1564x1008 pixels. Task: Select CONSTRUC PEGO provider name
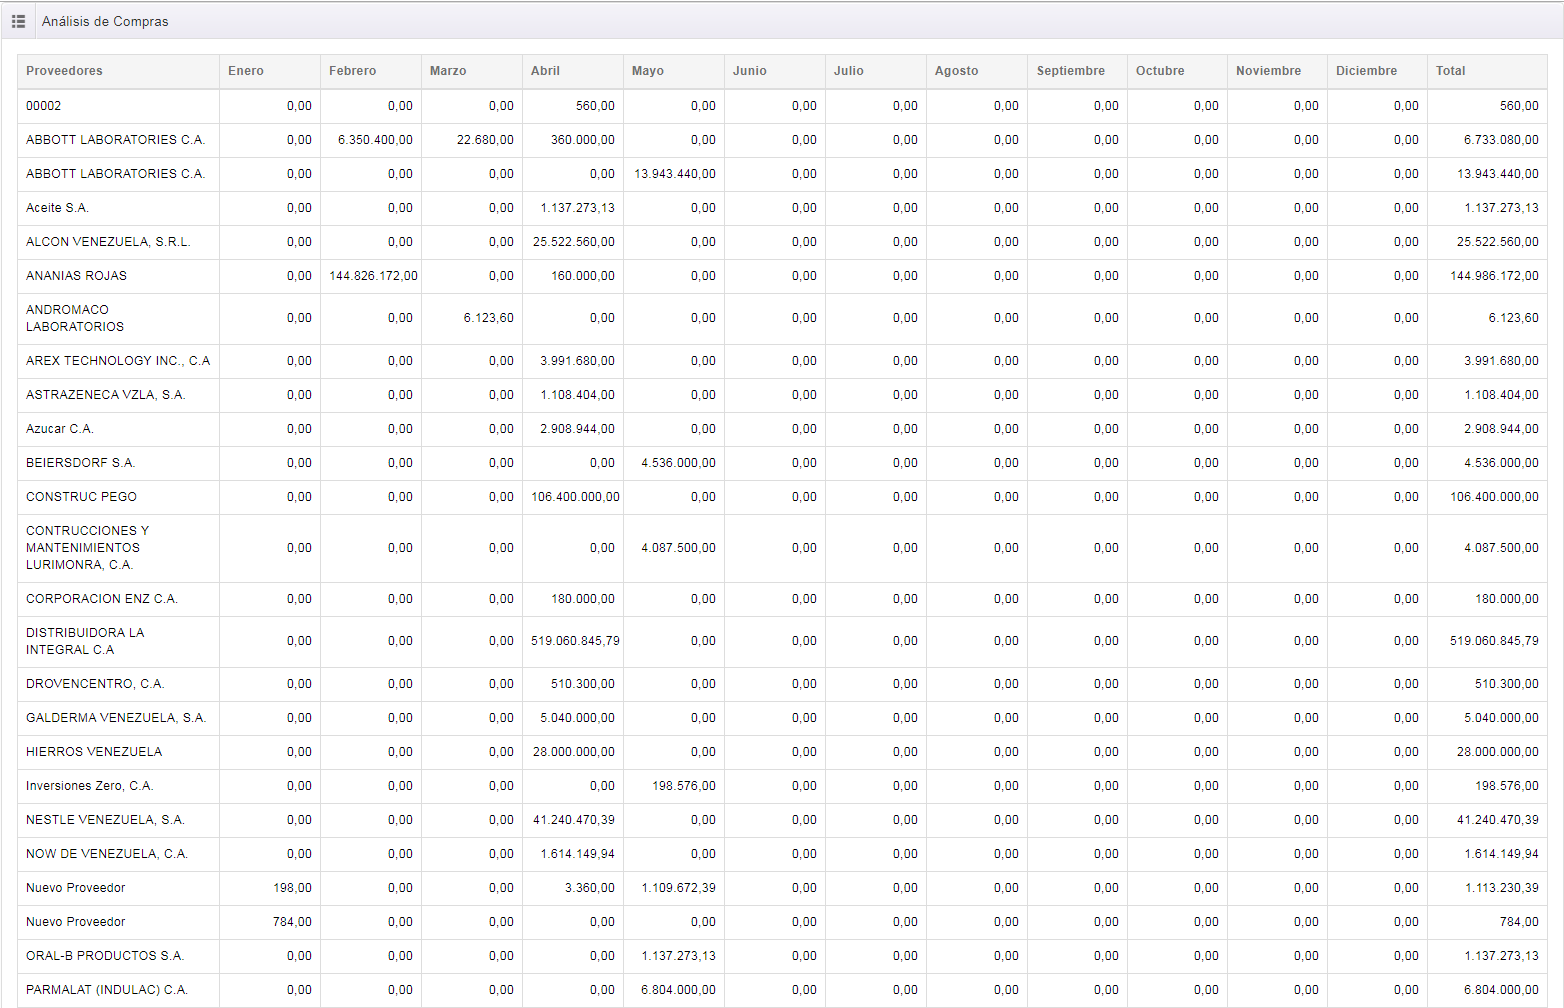click(81, 497)
